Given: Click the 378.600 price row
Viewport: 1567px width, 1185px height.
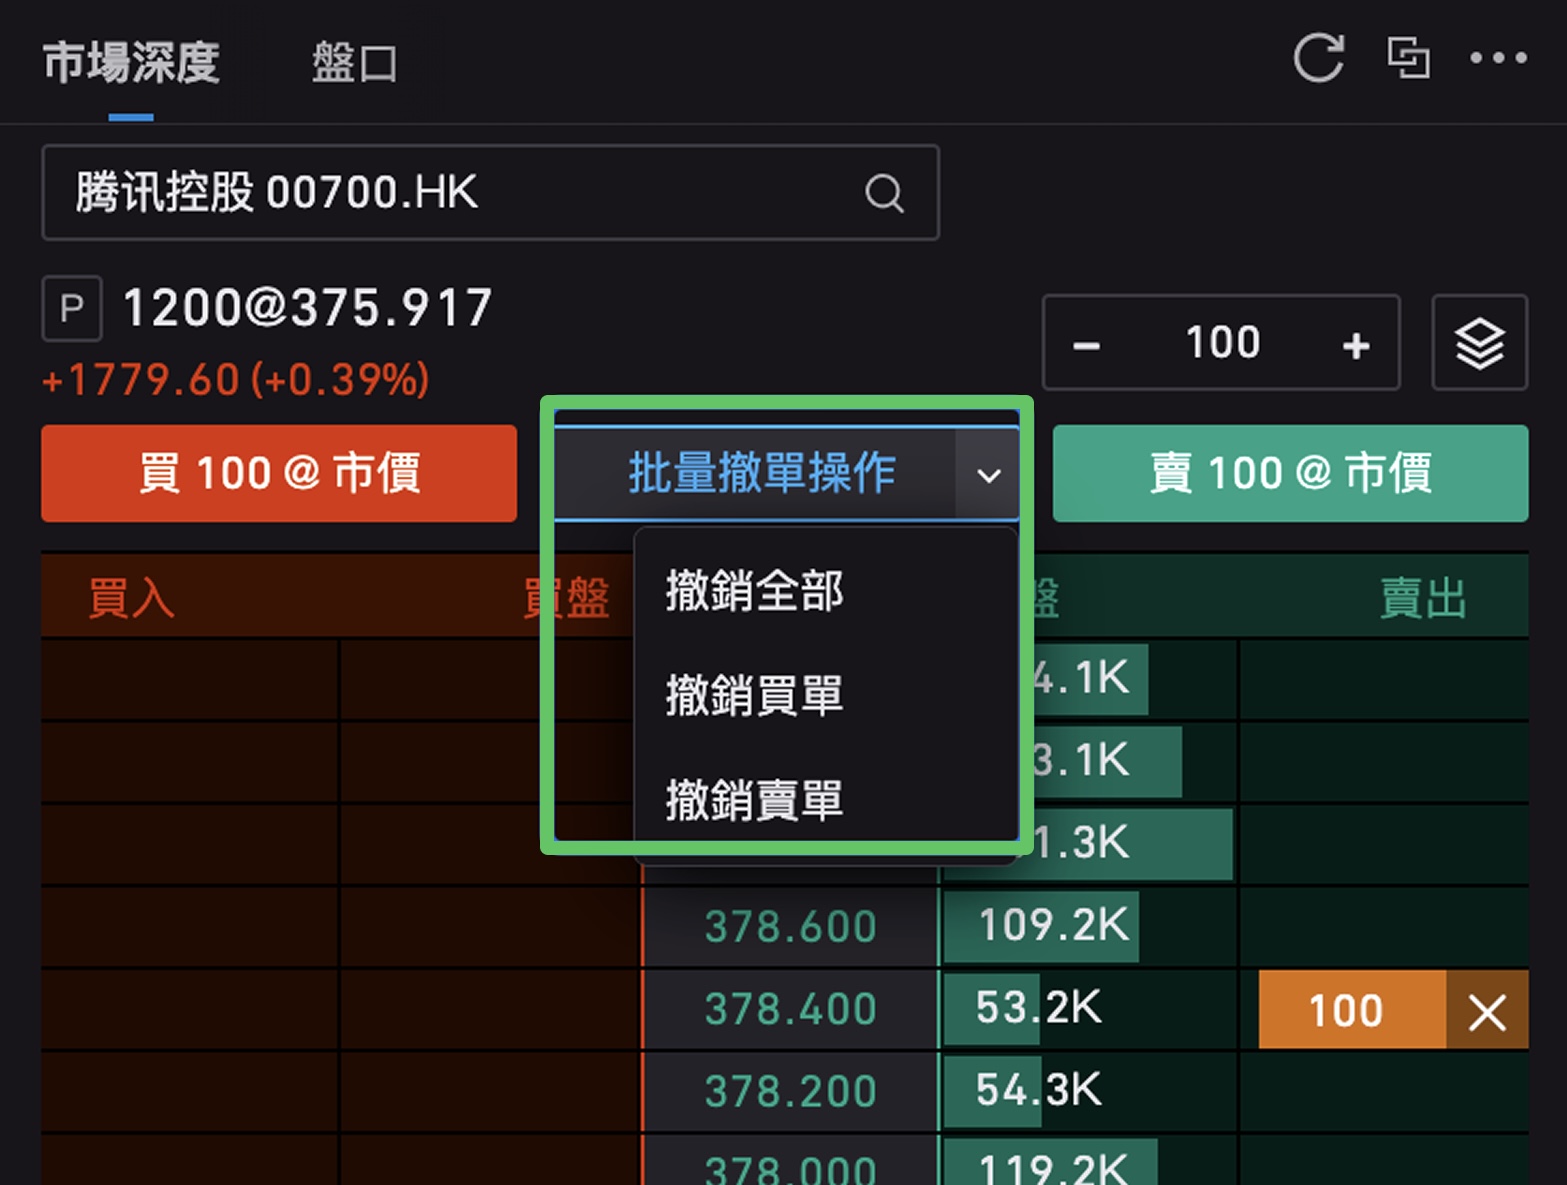Looking at the screenshot, I should [x=790, y=927].
